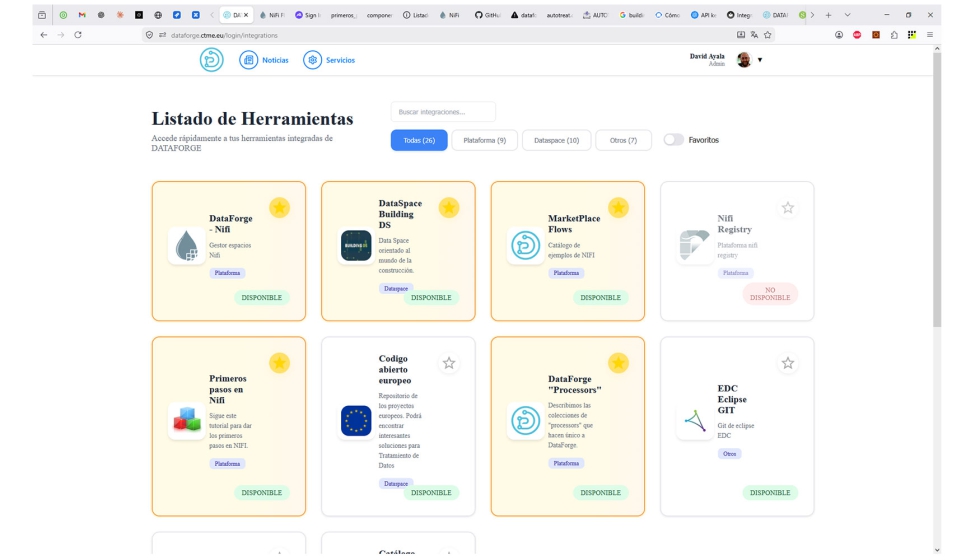
Task: Click the MarketPlace Flows logo icon
Action: tap(525, 246)
